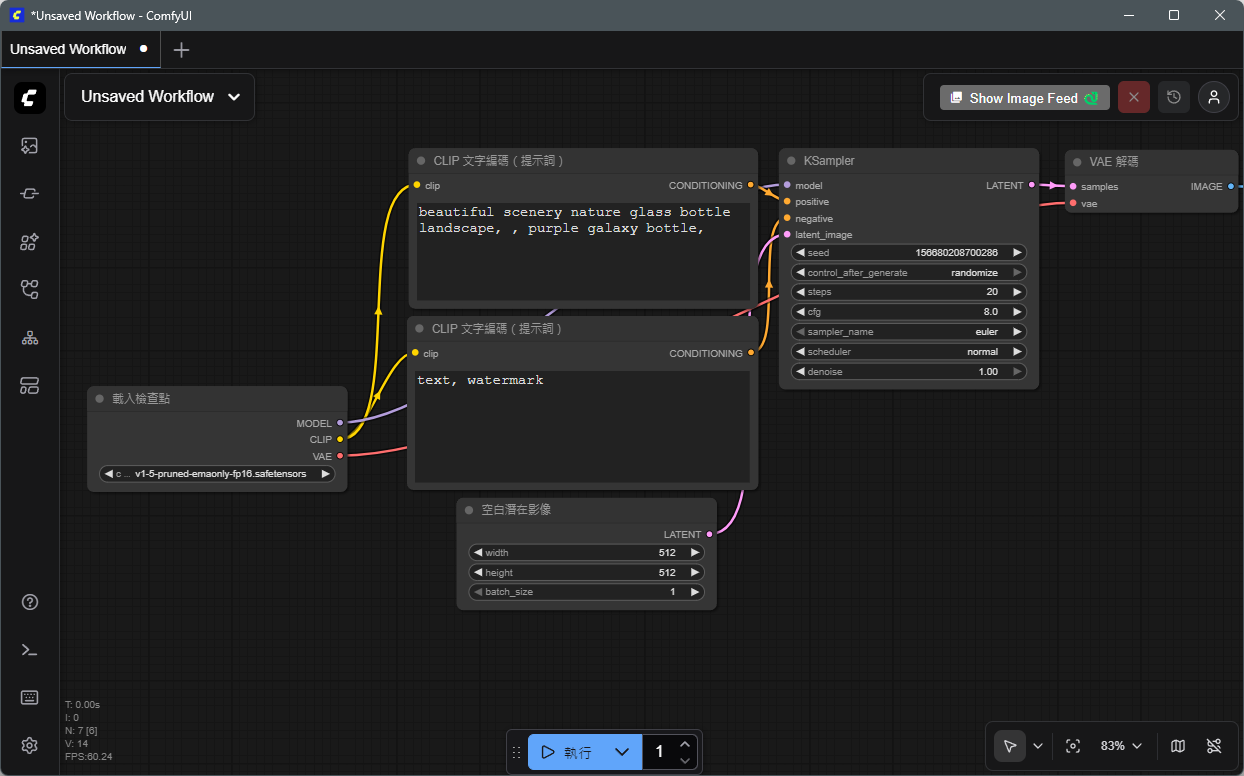Image resolution: width=1244 pixels, height=776 pixels.
Task: Open the workflows sidebar icon
Action: tap(30, 290)
